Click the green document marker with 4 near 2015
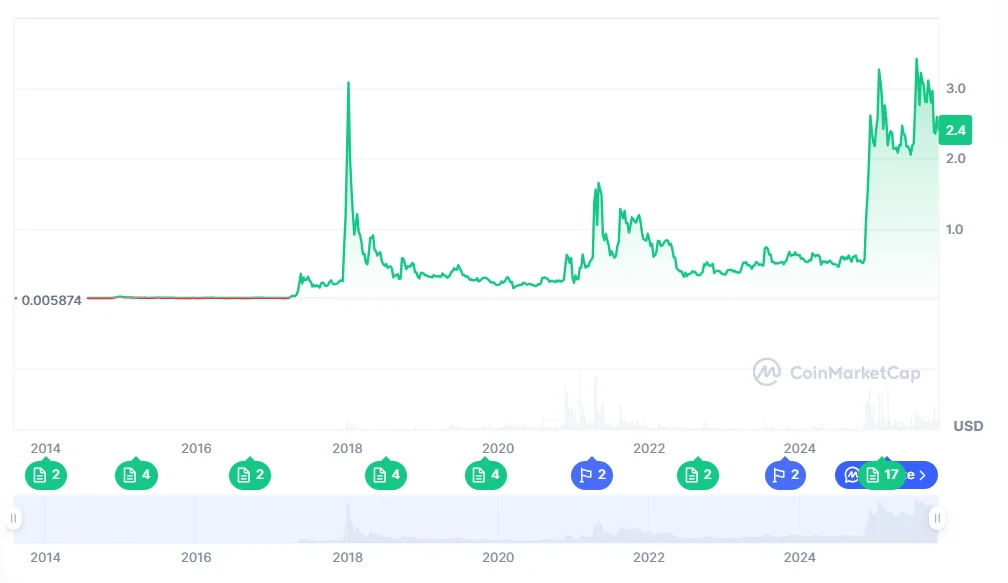This screenshot has height=583, width=1008. 136,475
